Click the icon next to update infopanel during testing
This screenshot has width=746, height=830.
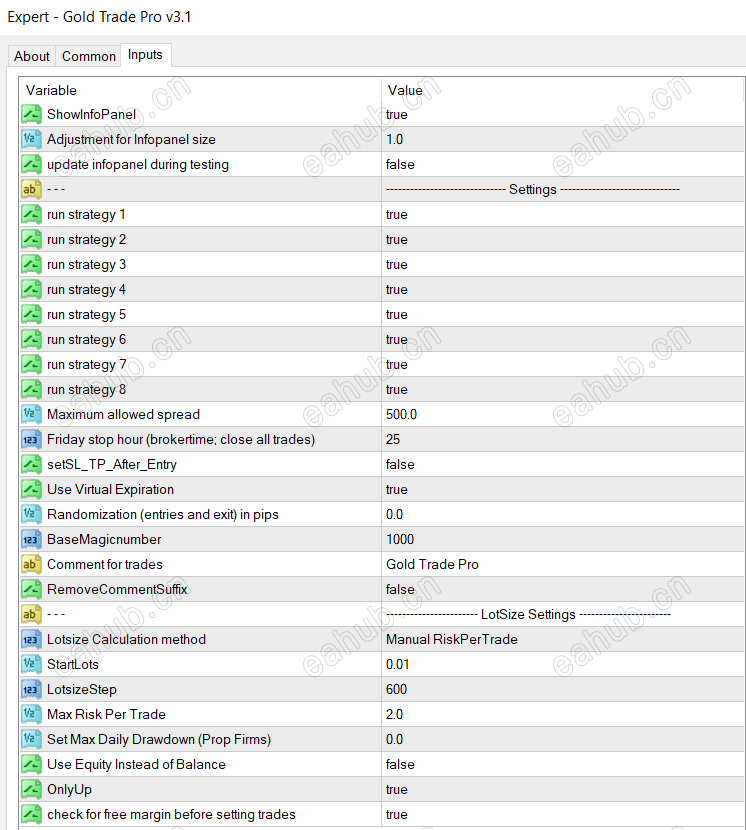tap(31, 164)
